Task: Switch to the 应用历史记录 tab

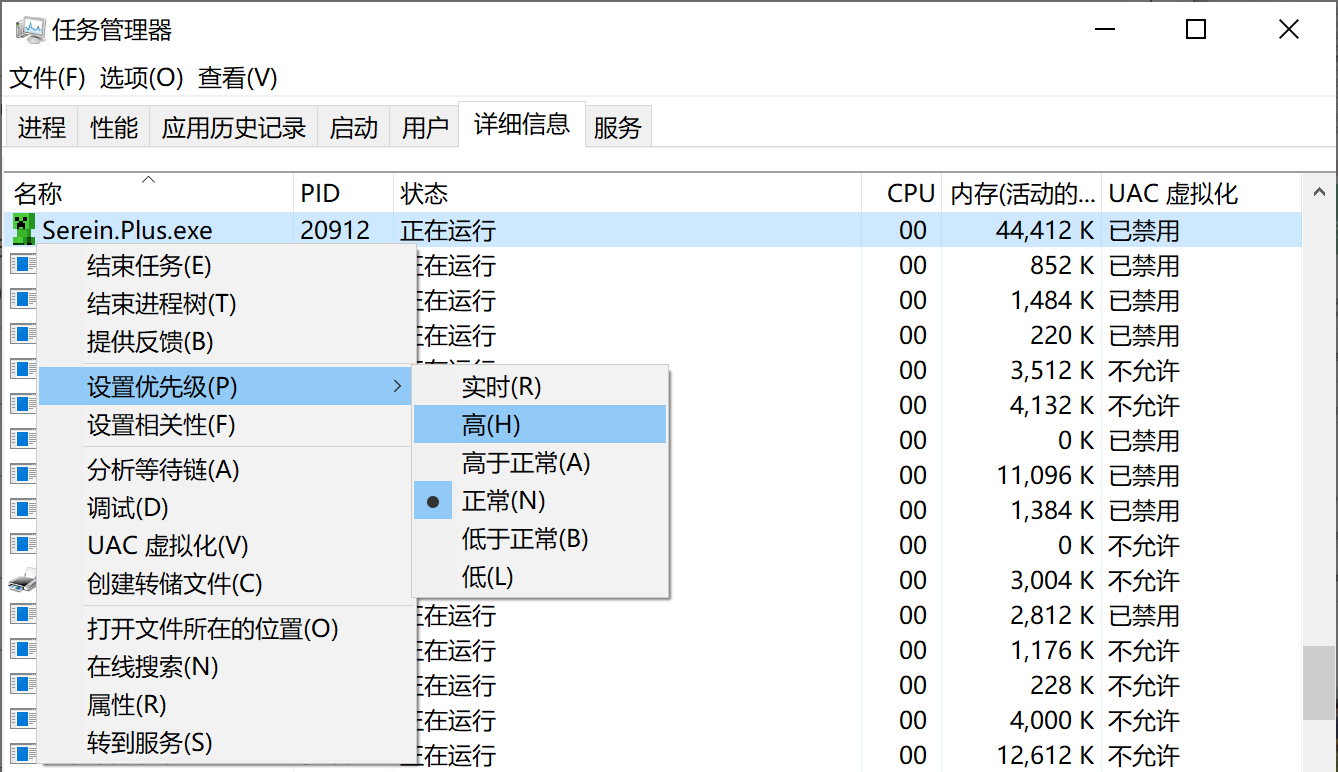Action: click(x=234, y=127)
